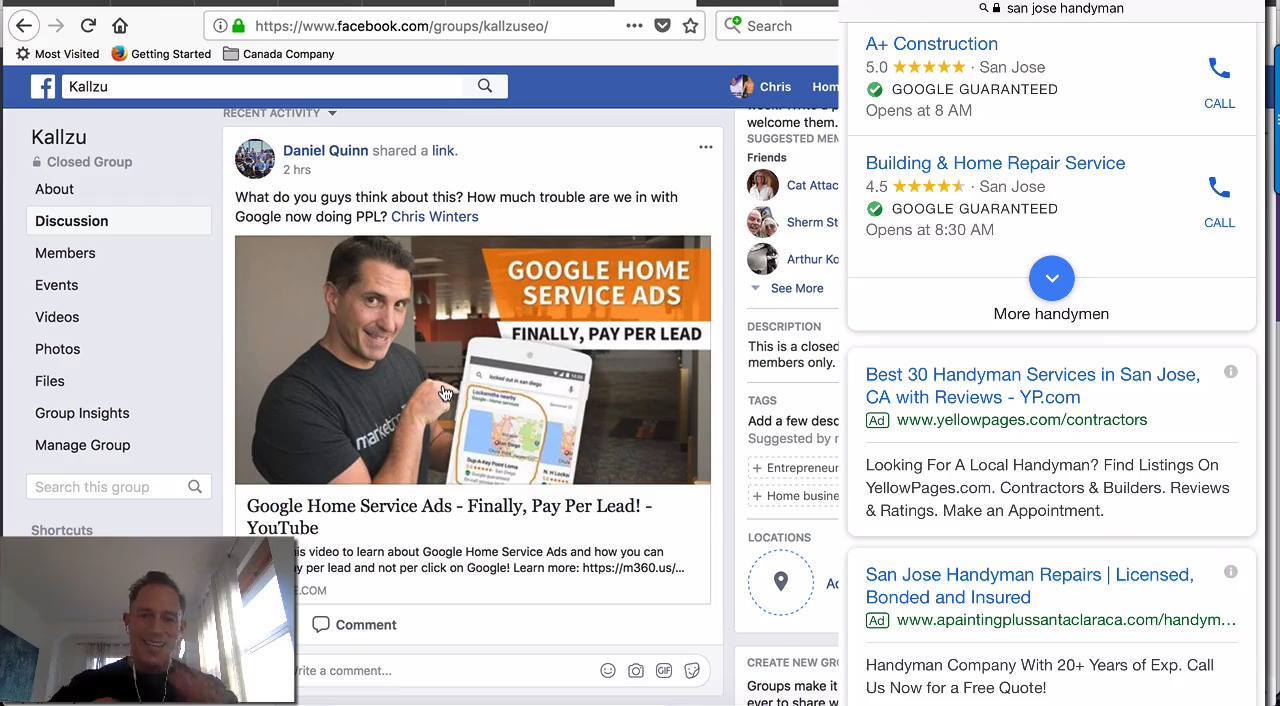Click the sticker icon in comment box
The image size is (1280, 706).
pos(692,671)
